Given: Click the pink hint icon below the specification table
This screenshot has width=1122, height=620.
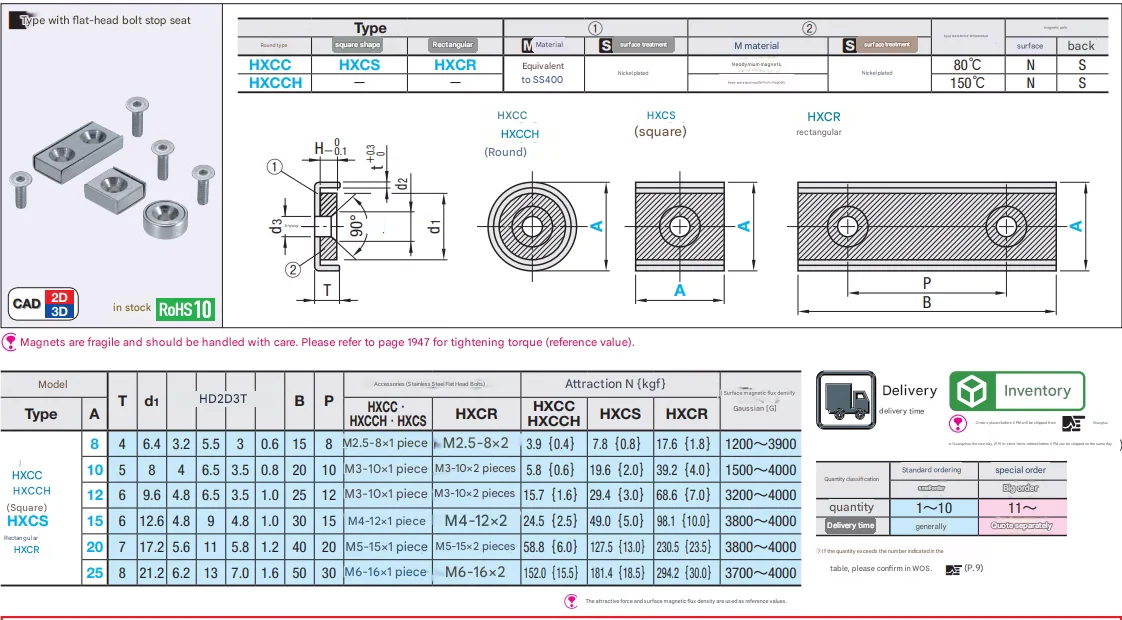Looking at the screenshot, I should click(570, 601).
